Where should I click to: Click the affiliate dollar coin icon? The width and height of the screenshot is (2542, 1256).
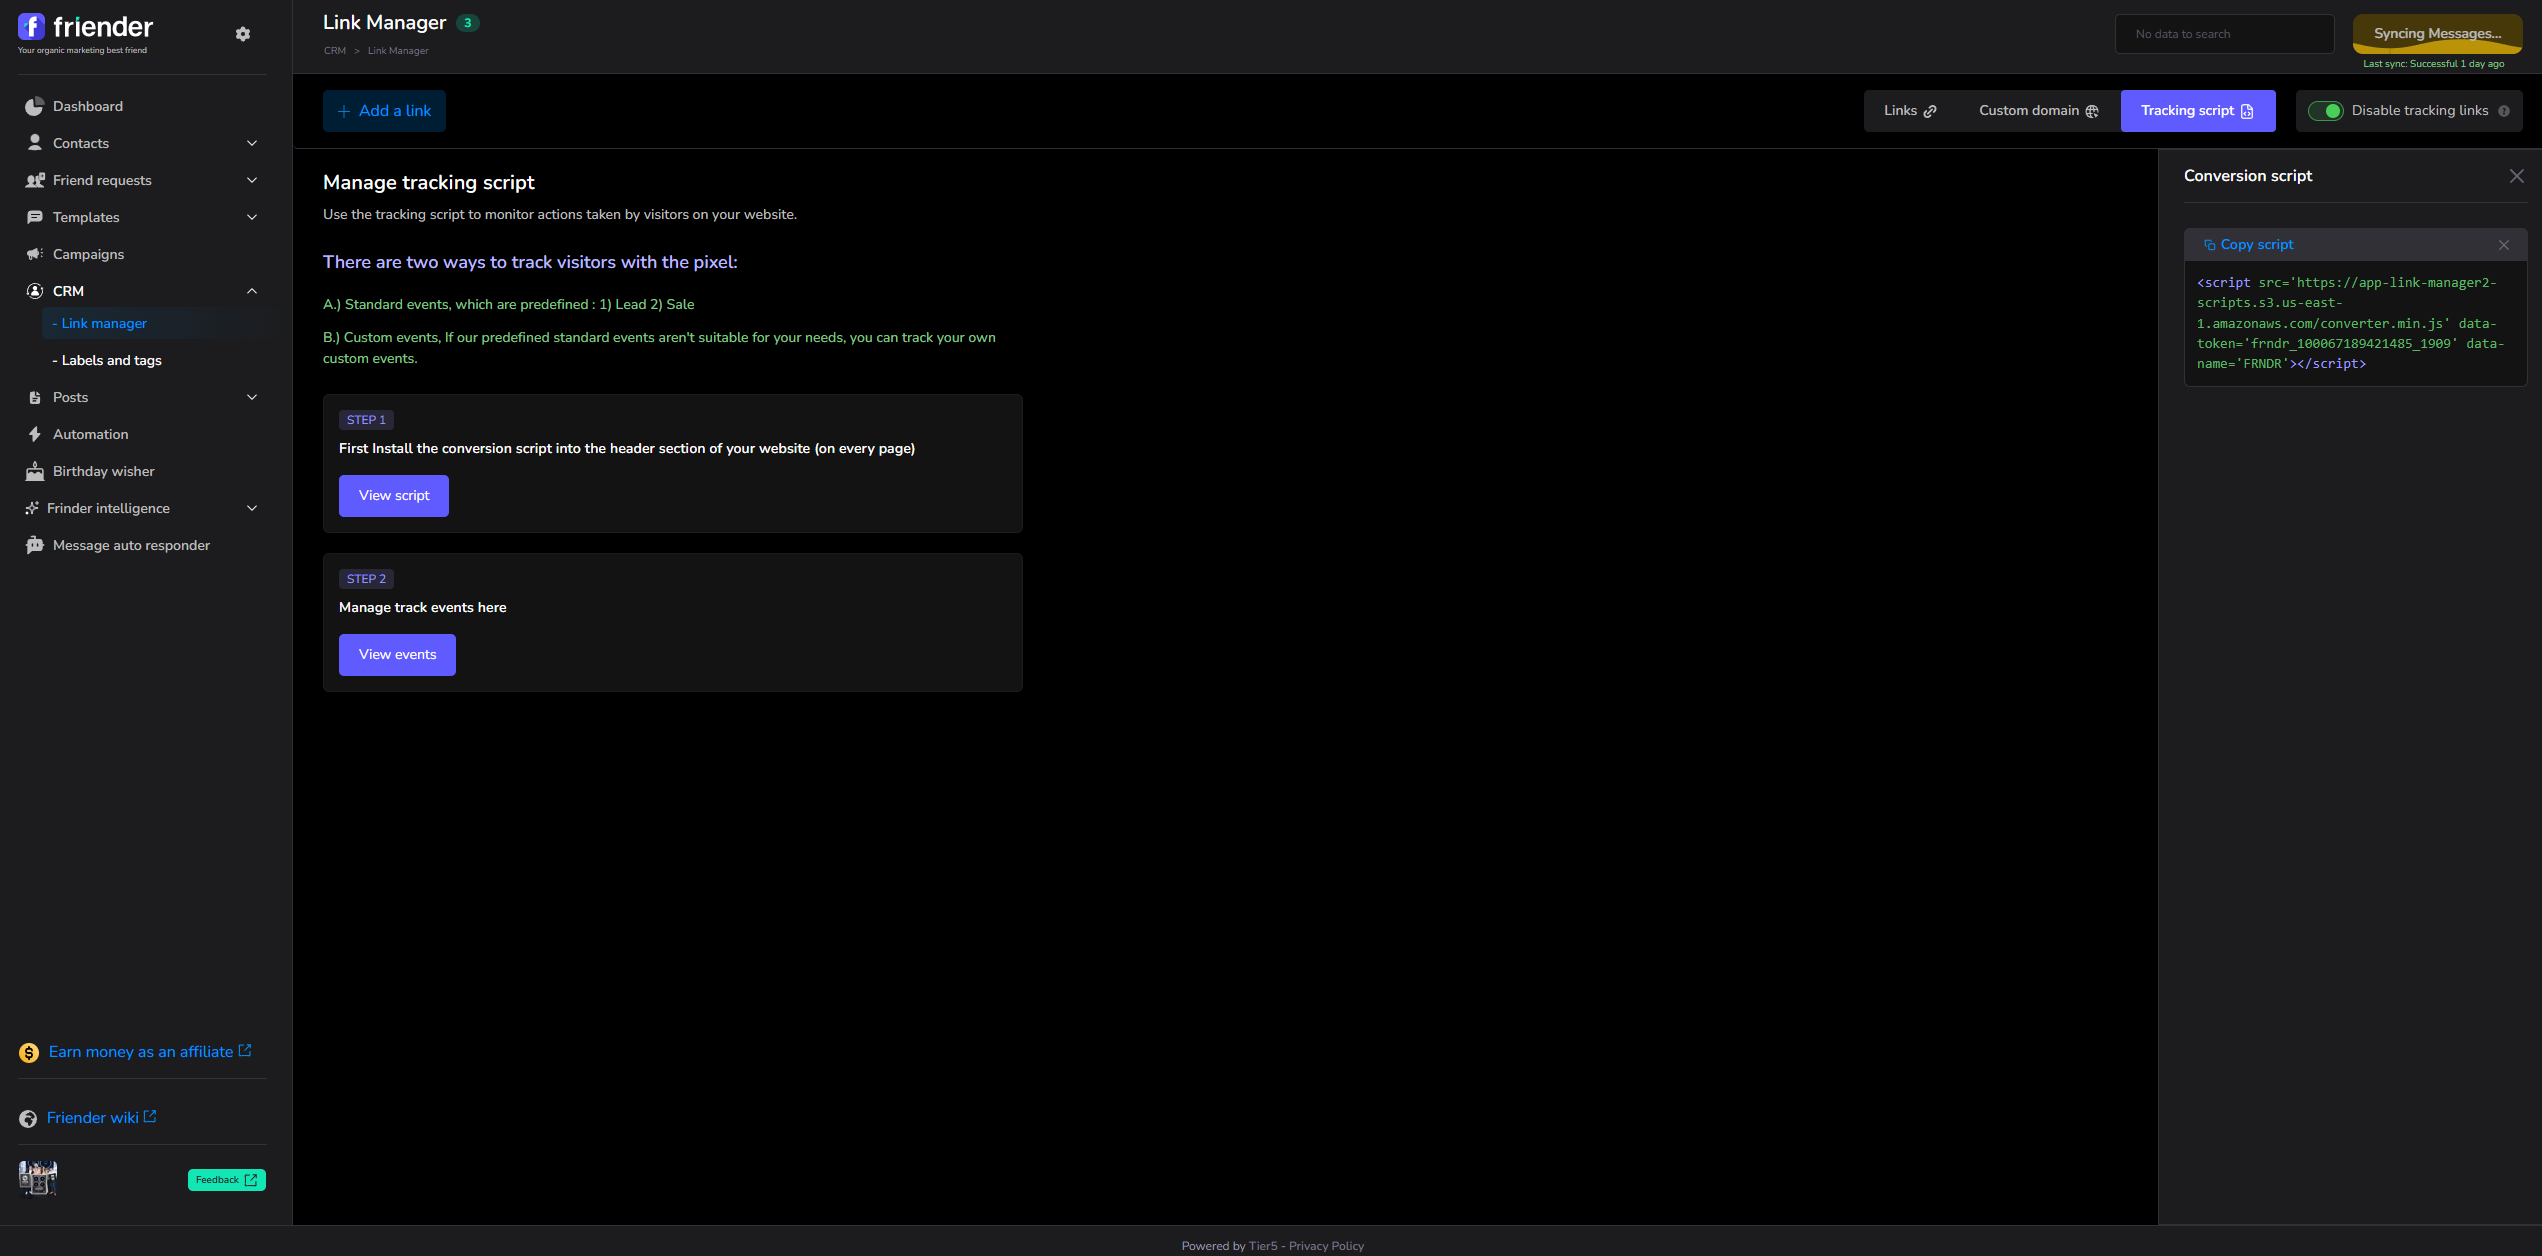[x=29, y=1052]
